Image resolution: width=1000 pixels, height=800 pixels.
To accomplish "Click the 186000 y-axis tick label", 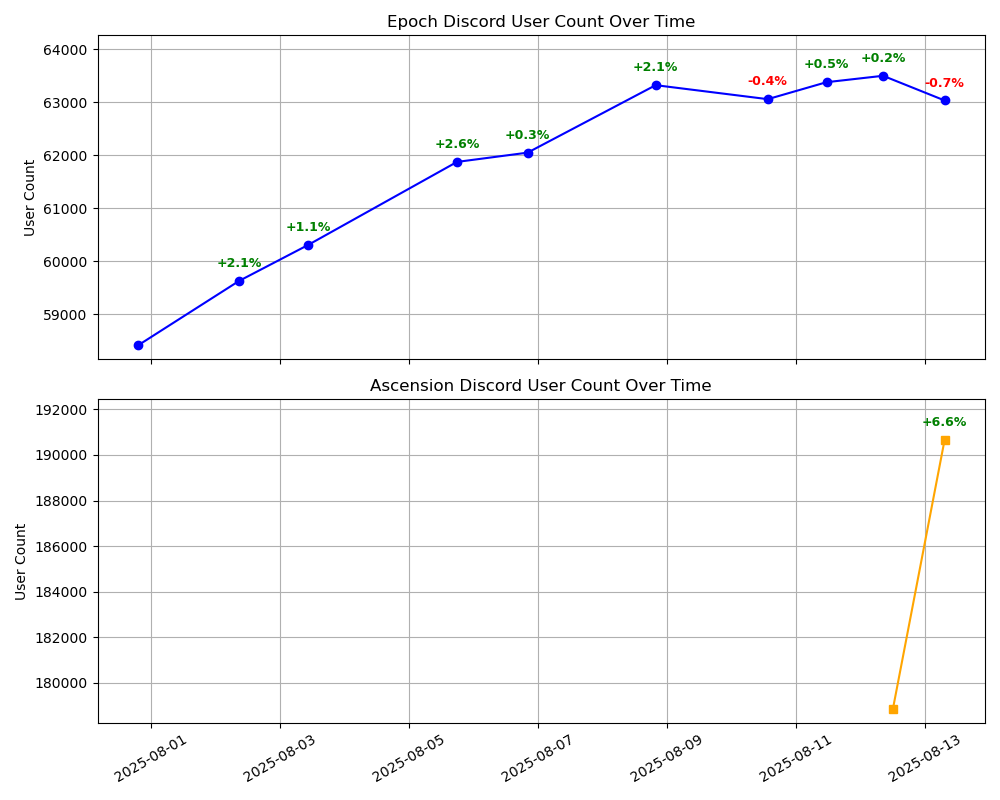I will click(x=61, y=547).
